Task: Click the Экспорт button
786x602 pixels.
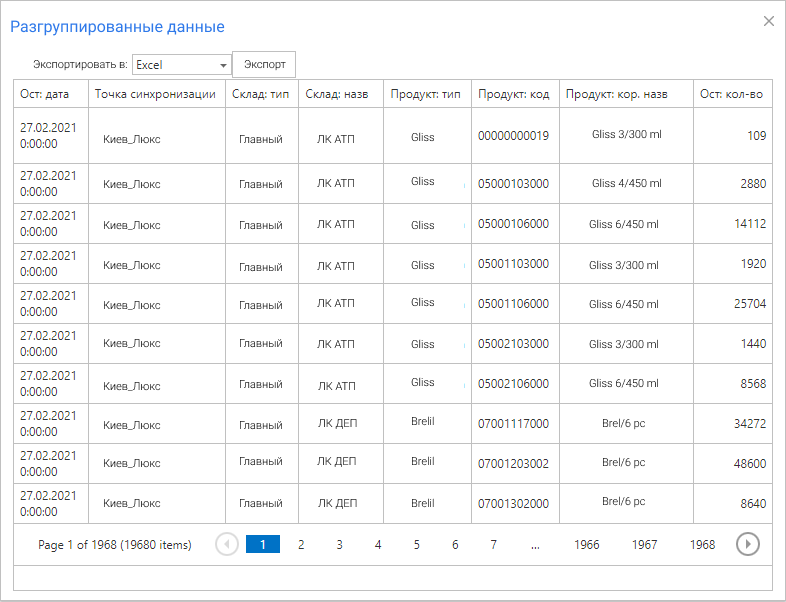Action: (x=264, y=64)
